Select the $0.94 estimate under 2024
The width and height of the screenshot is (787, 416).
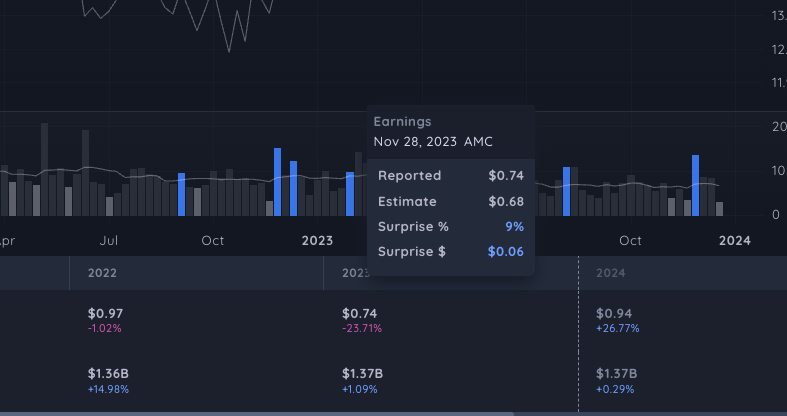pyautogui.click(x=613, y=313)
